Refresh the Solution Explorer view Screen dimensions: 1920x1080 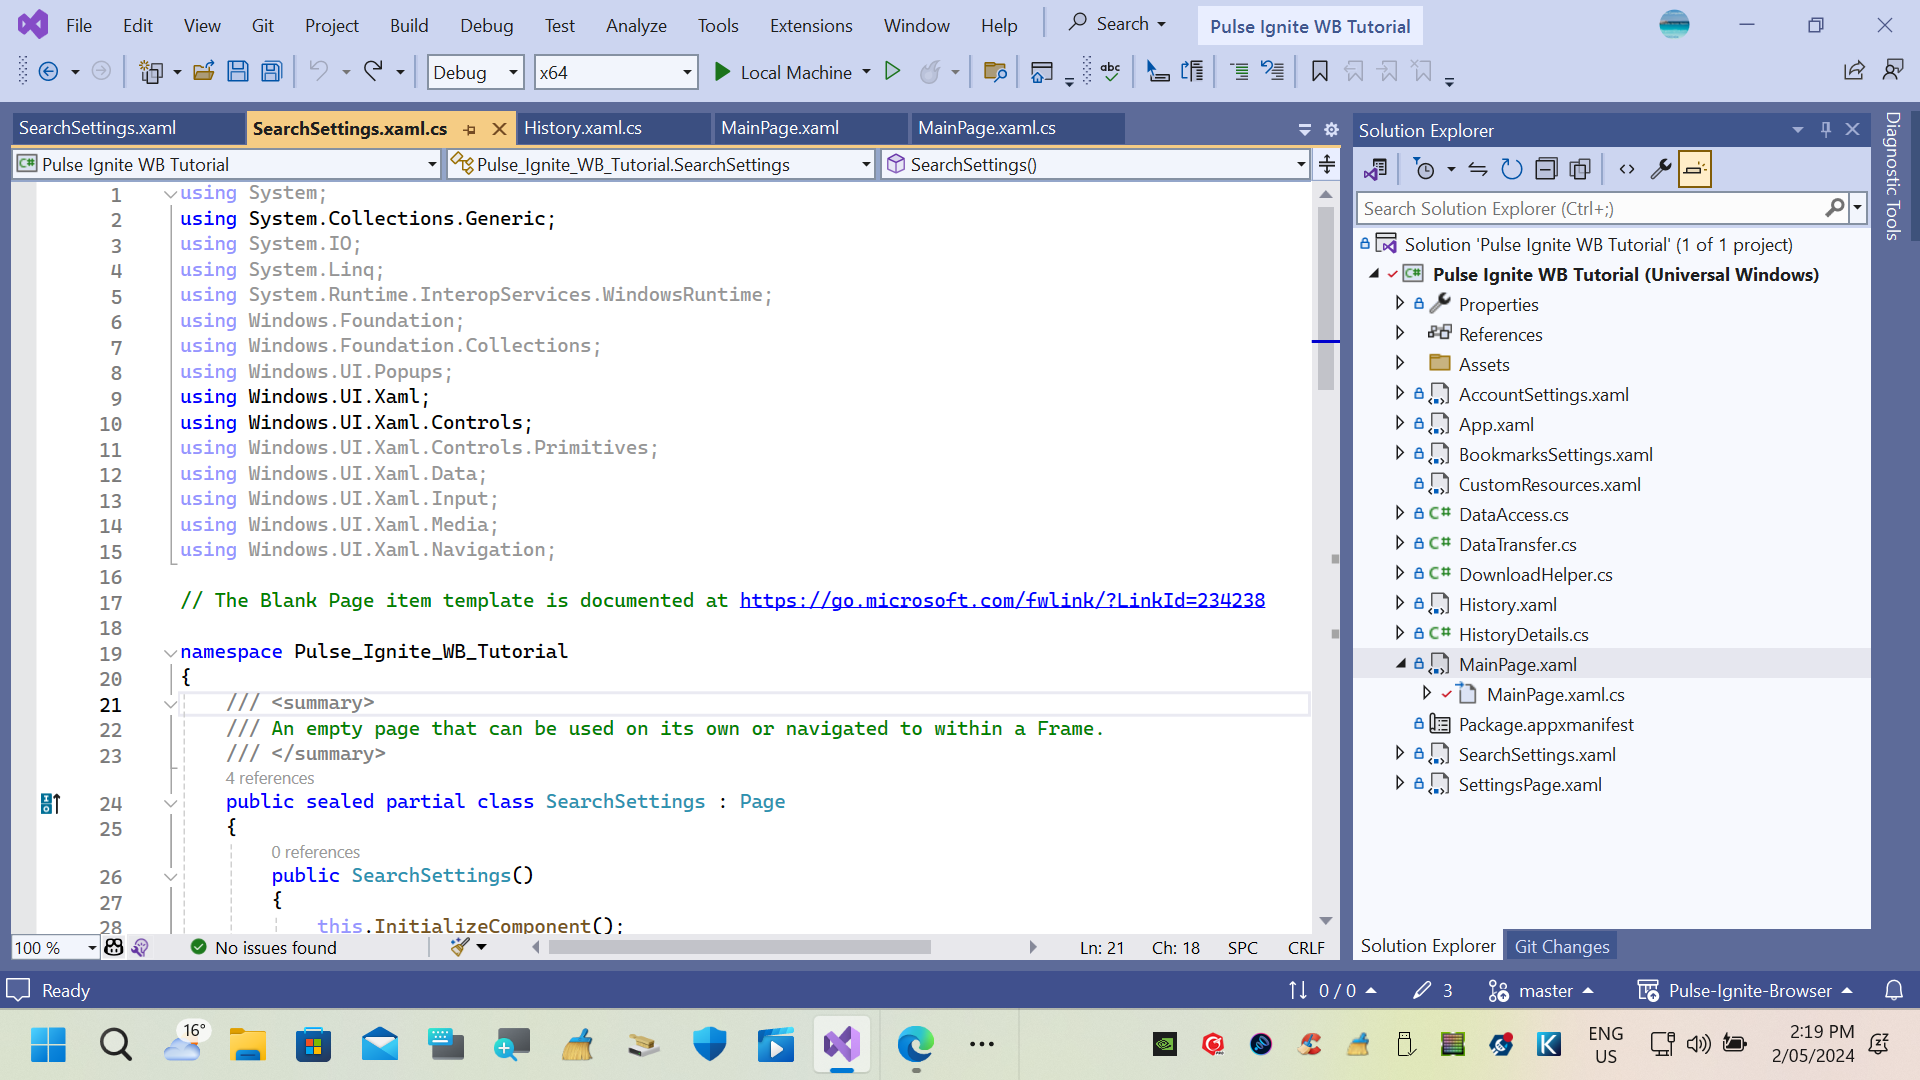tap(1511, 169)
